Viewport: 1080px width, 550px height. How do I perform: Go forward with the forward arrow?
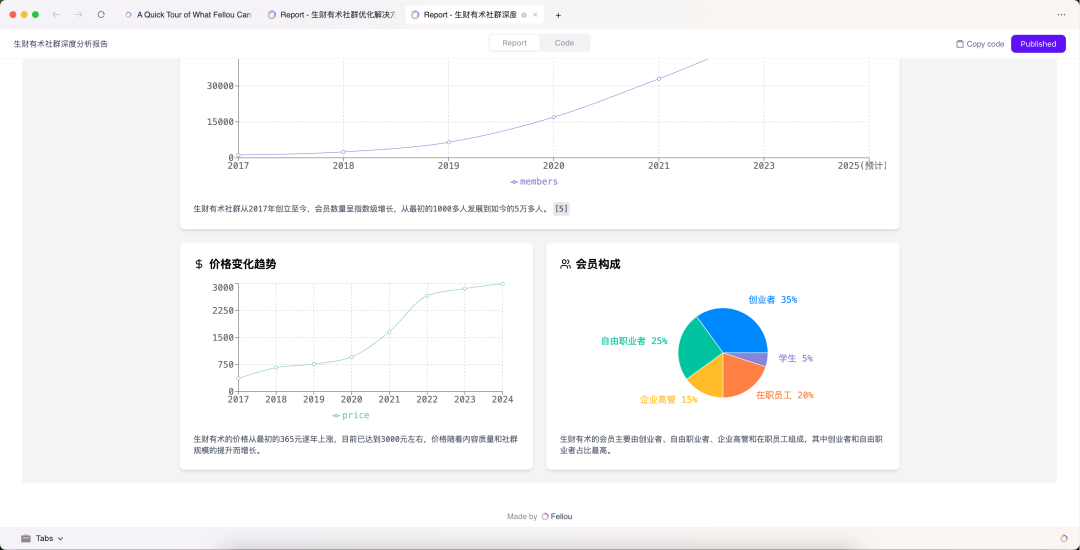[x=79, y=14]
